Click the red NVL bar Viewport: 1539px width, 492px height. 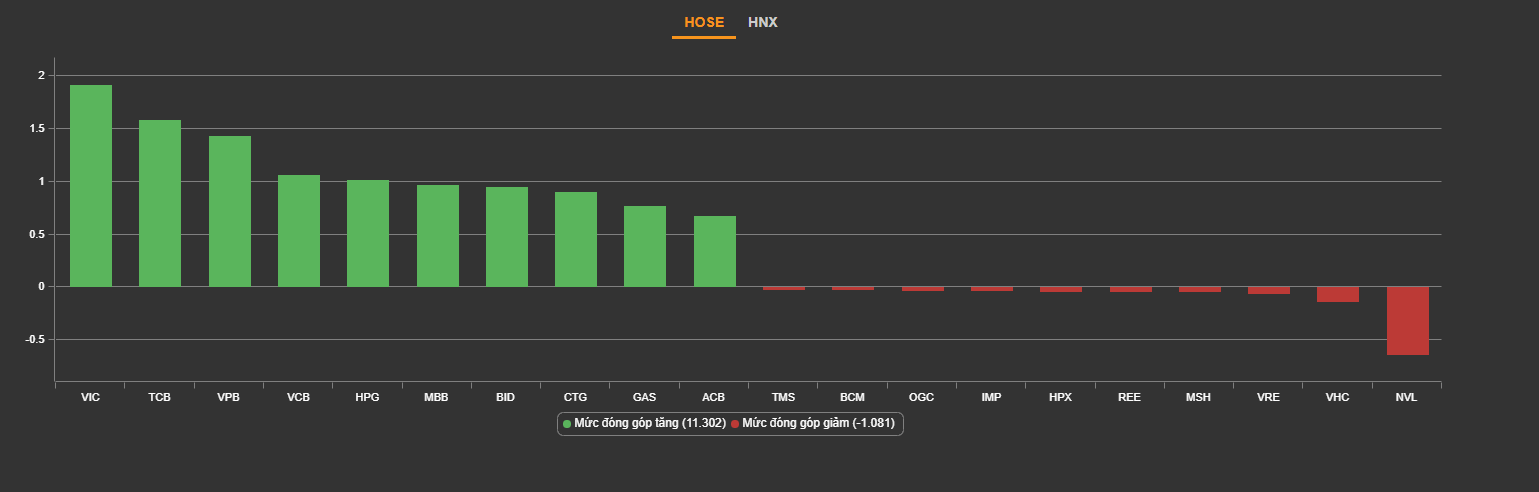coord(1408,321)
